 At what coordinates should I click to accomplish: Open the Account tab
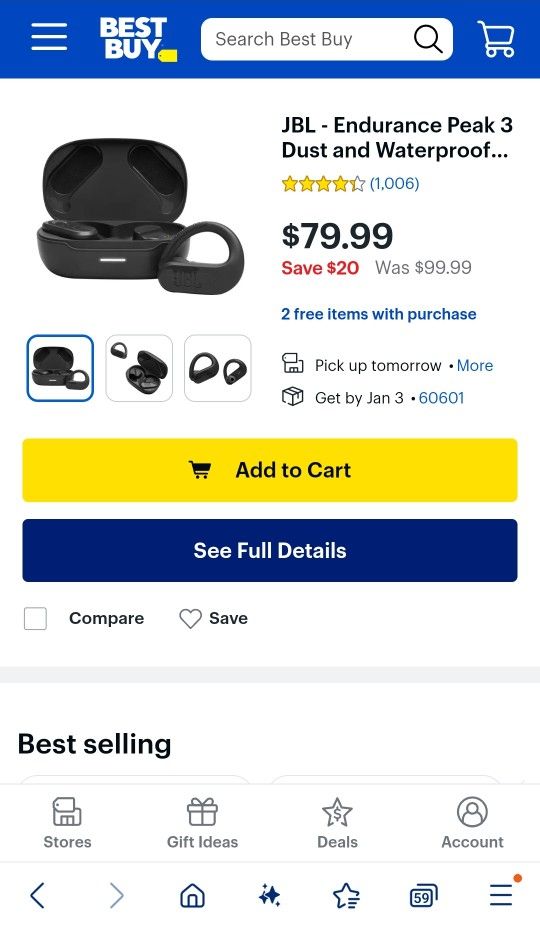pyautogui.click(x=472, y=824)
